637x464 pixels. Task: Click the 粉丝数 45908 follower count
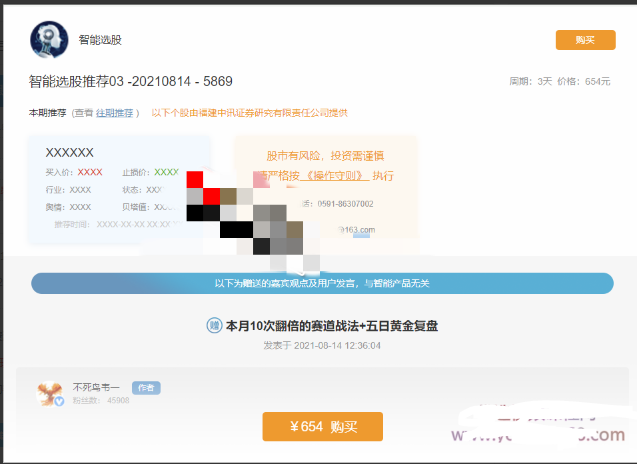coord(101,400)
